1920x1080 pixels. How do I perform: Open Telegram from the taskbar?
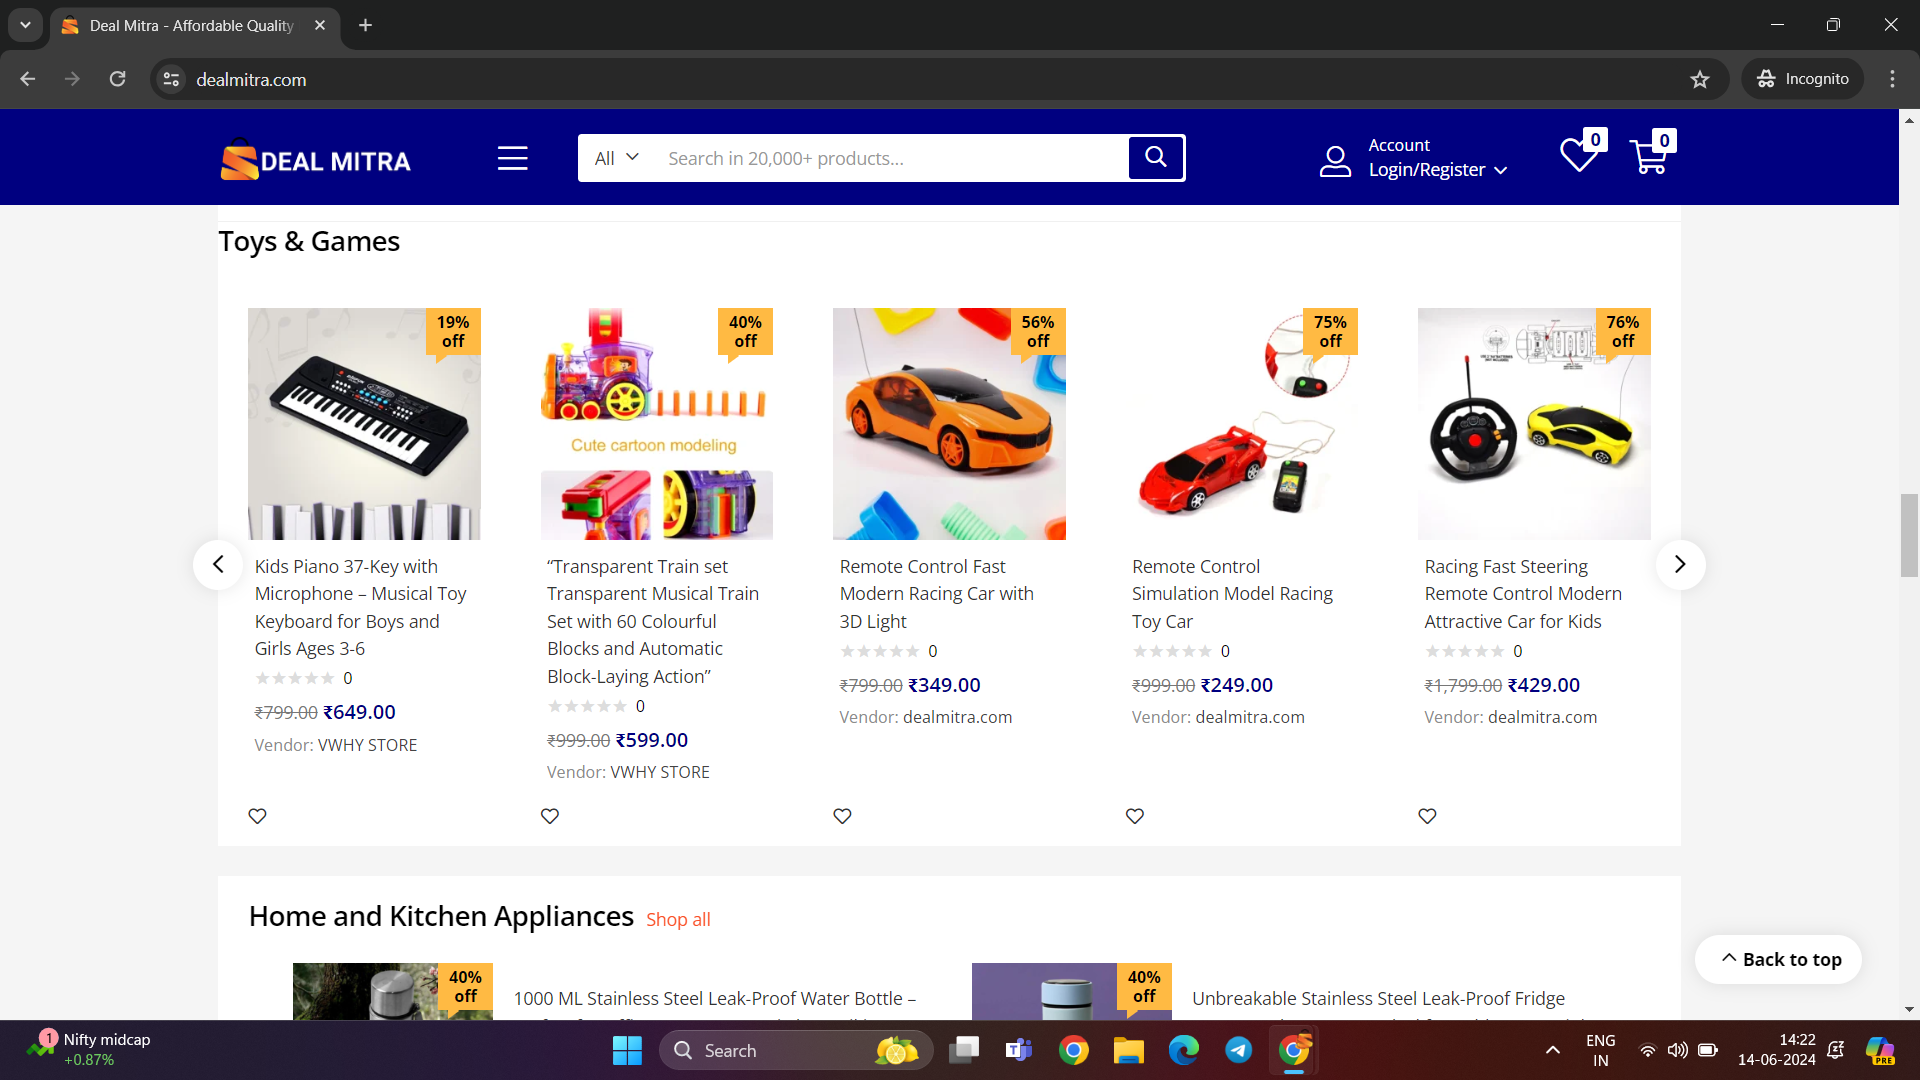1238,1050
